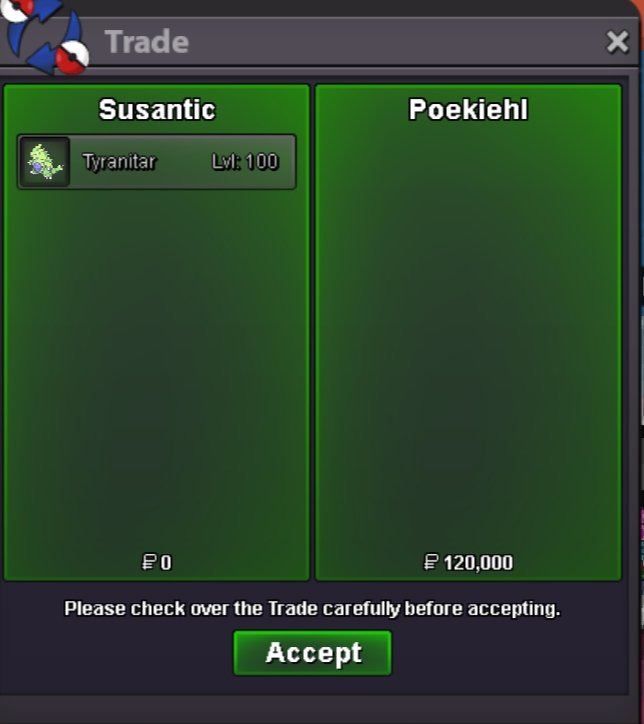Image resolution: width=644 pixels, height=724 pixels.
Task: Click the Trade window title text
Action: point(147,42)
